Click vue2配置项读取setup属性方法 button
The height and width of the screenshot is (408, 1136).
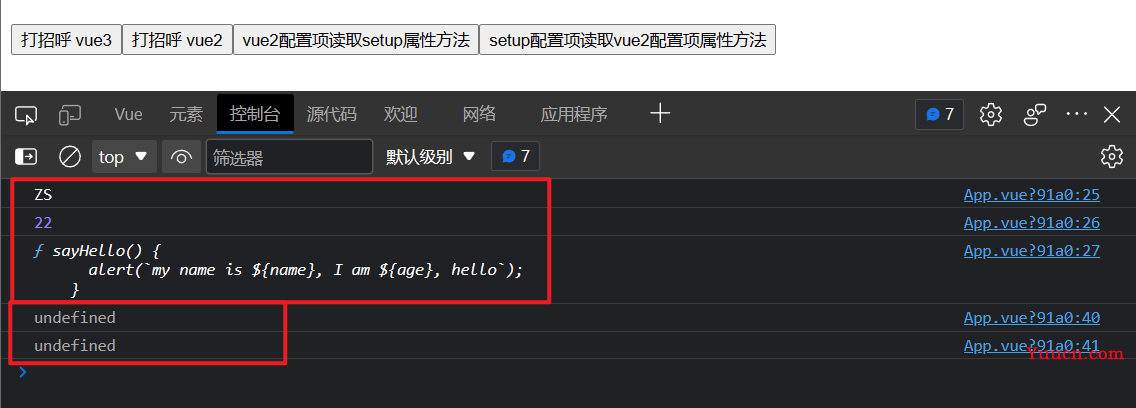[356, 40]
